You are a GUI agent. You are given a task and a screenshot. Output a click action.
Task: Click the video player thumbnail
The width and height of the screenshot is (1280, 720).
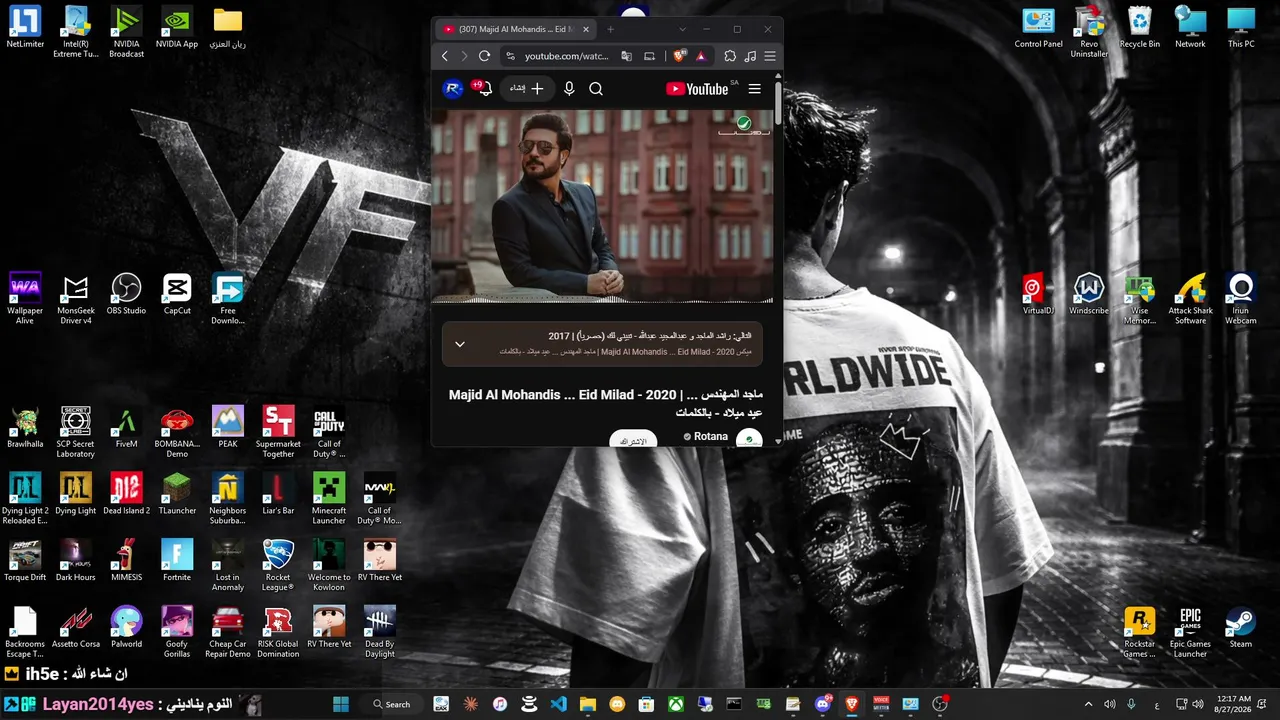(602, 205)
